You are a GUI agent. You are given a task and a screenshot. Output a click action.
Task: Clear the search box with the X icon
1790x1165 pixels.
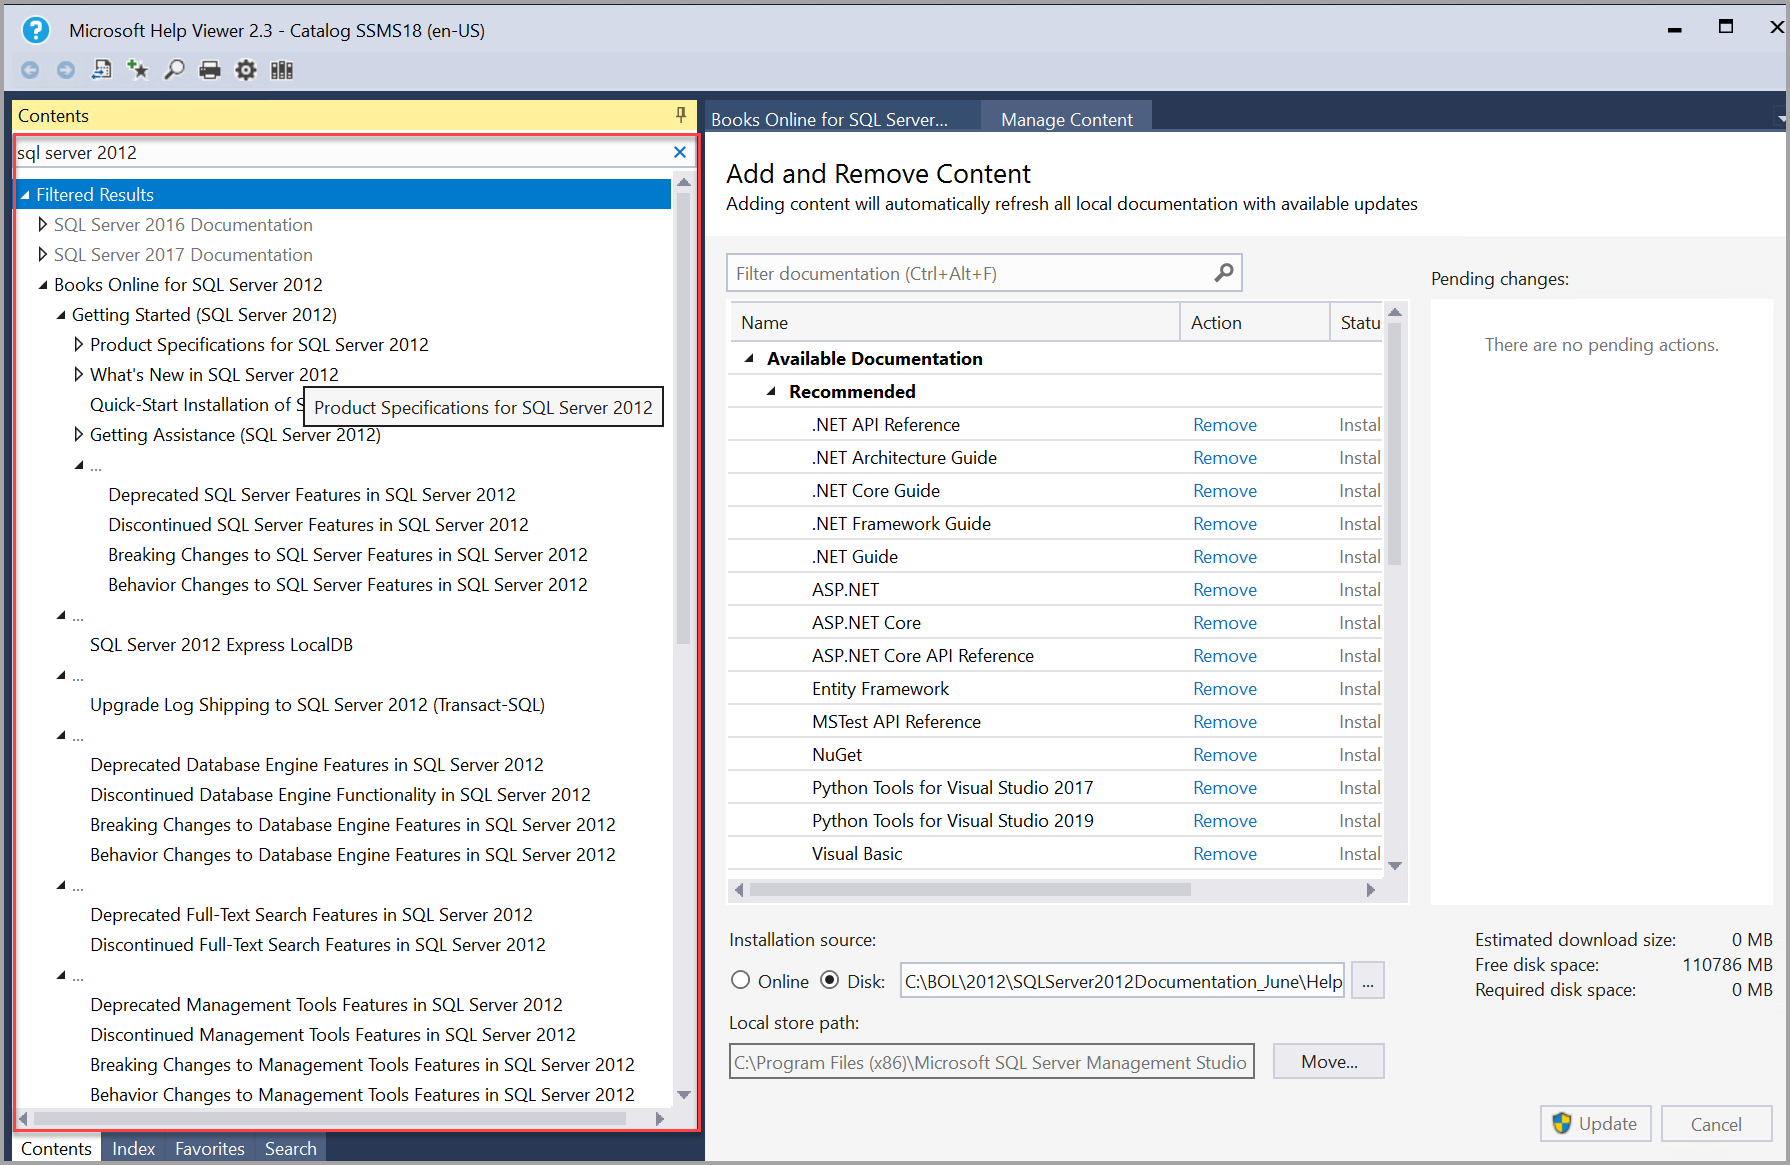tap(679, 152)
